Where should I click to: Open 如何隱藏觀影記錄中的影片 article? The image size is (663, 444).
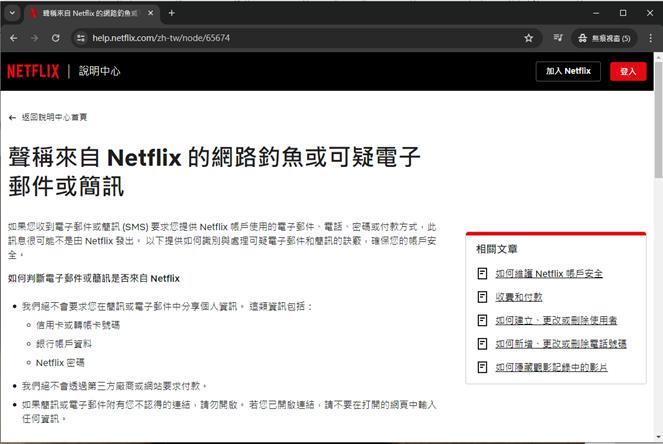point(551,367)
